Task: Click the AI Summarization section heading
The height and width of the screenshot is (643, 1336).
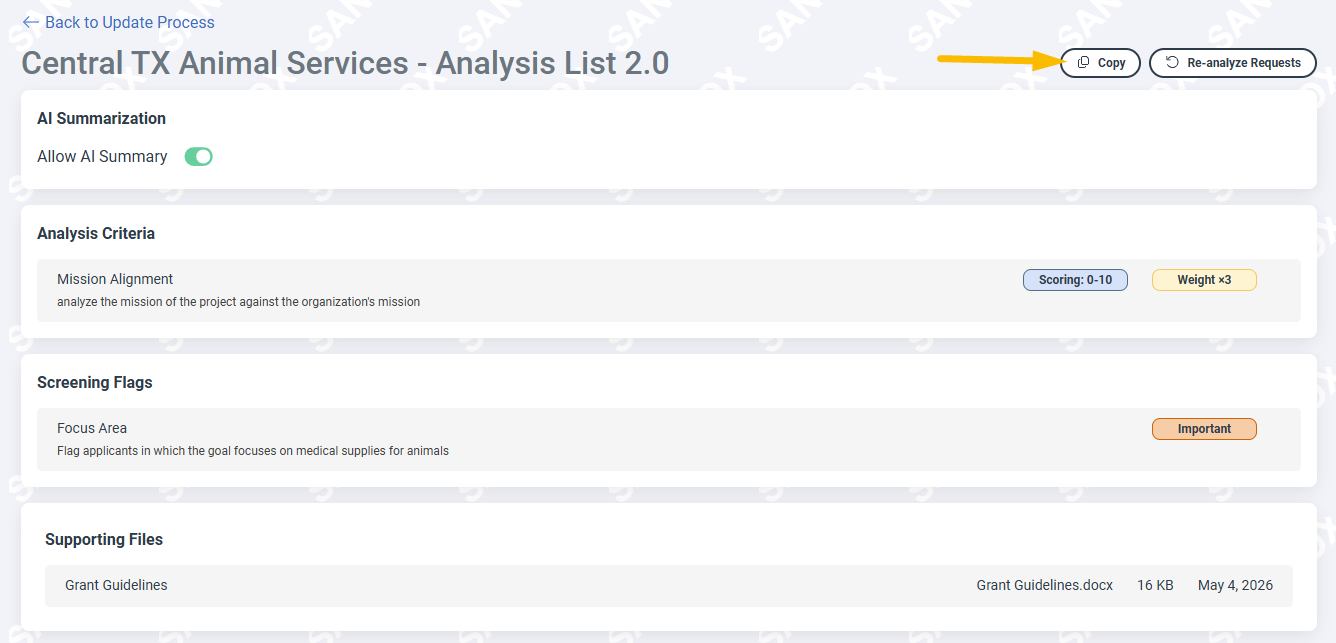Action: [x=102, y=118]
